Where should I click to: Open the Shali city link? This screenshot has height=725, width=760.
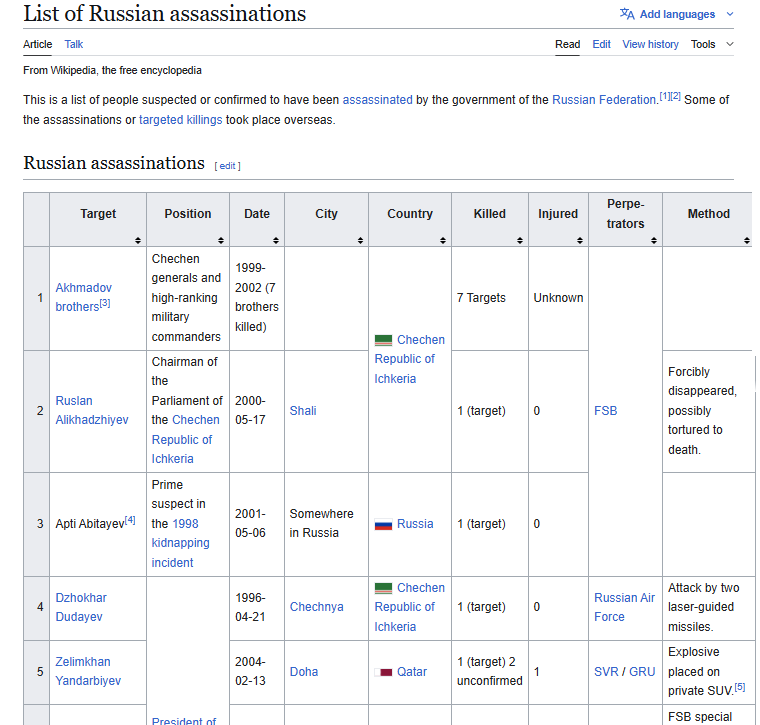coord(303,411)
